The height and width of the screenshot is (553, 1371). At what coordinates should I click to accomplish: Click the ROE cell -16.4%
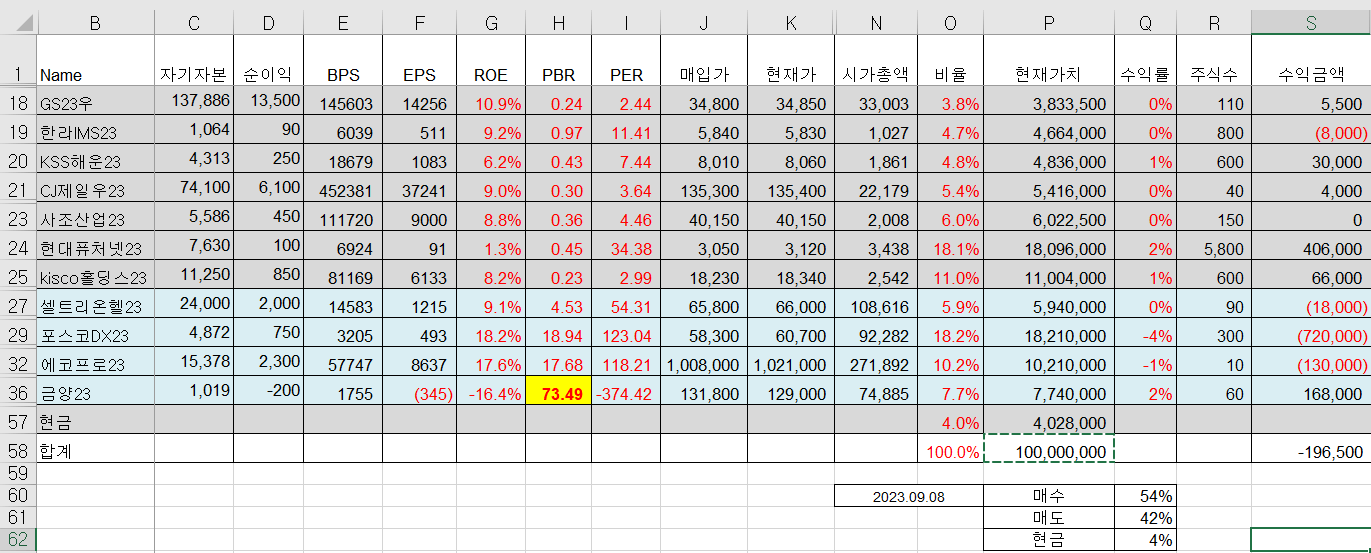point(490,392)
